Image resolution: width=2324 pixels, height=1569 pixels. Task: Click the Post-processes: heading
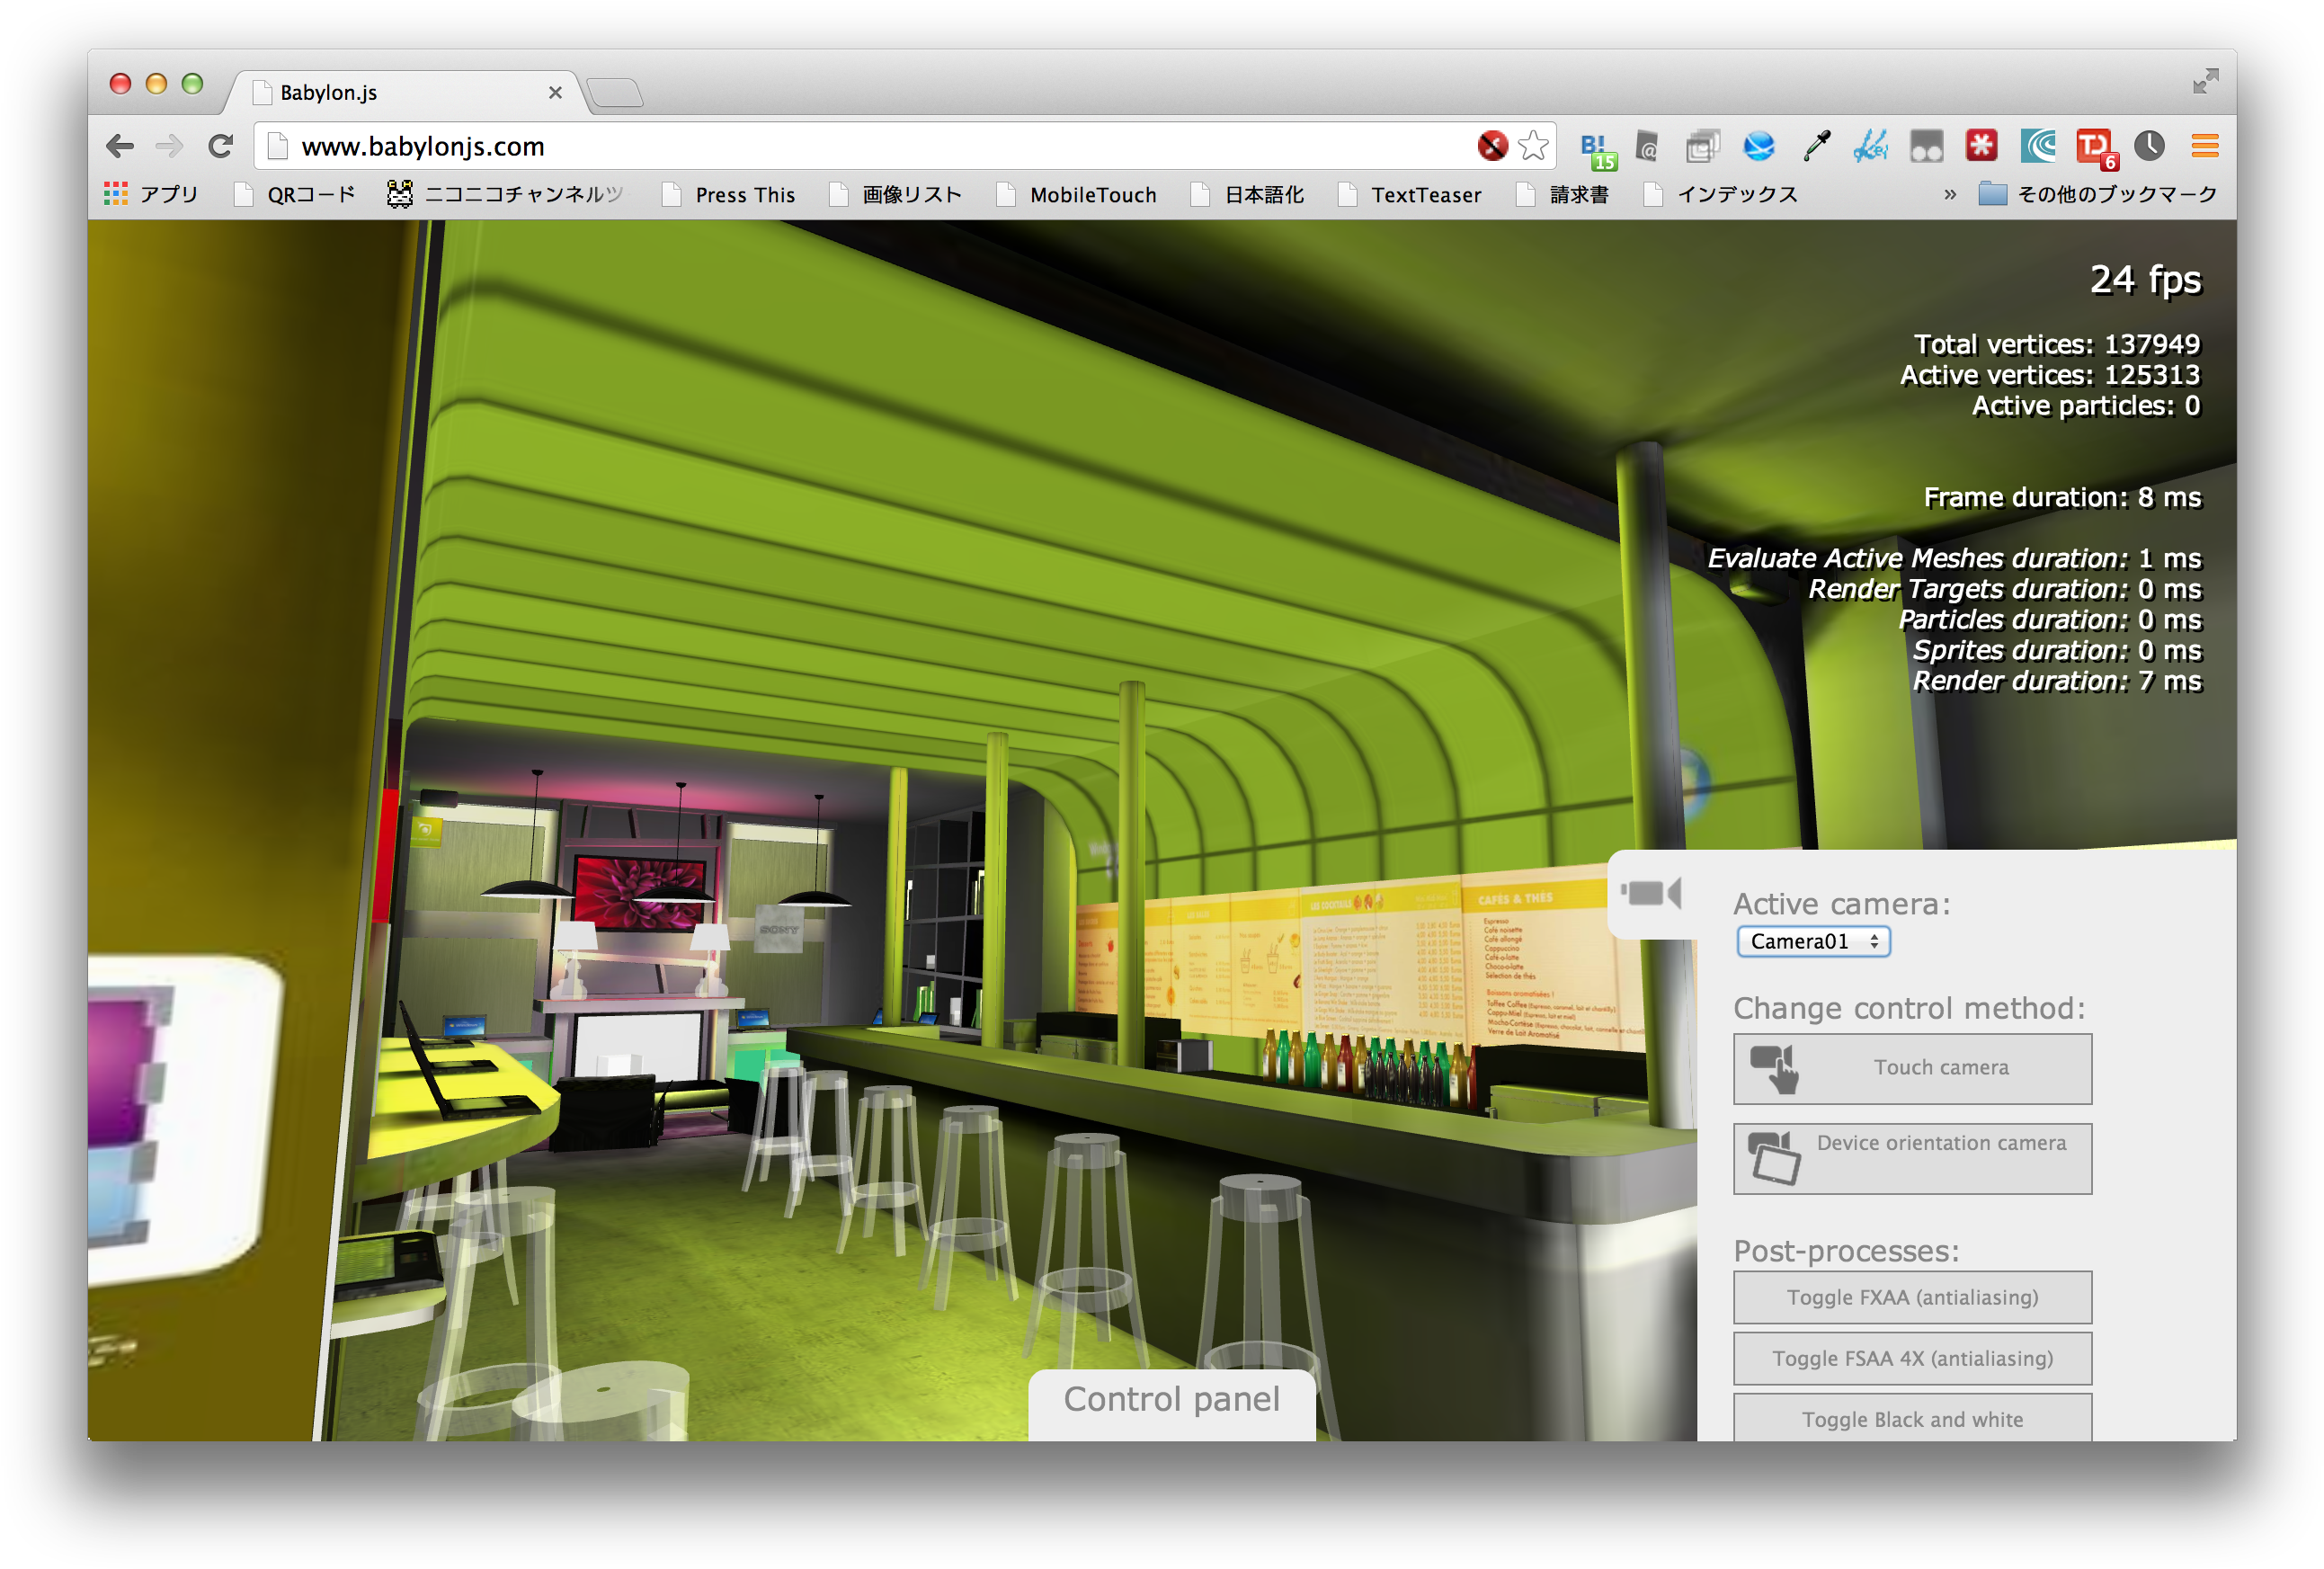point(1846,1251)
